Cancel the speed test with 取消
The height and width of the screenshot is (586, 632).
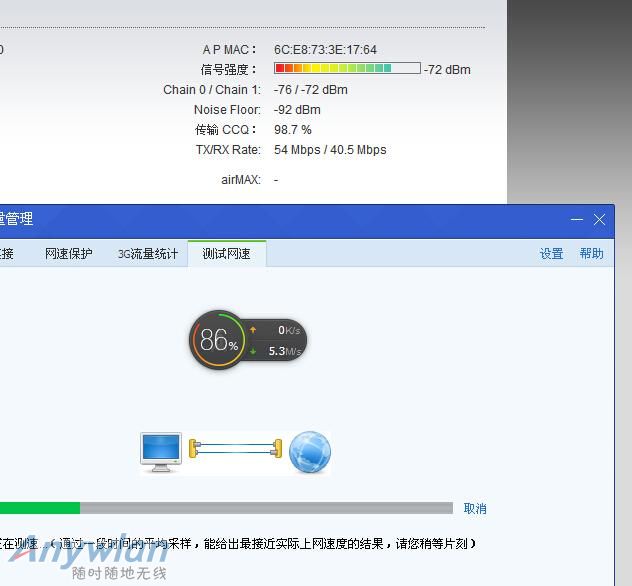(475, 508)
